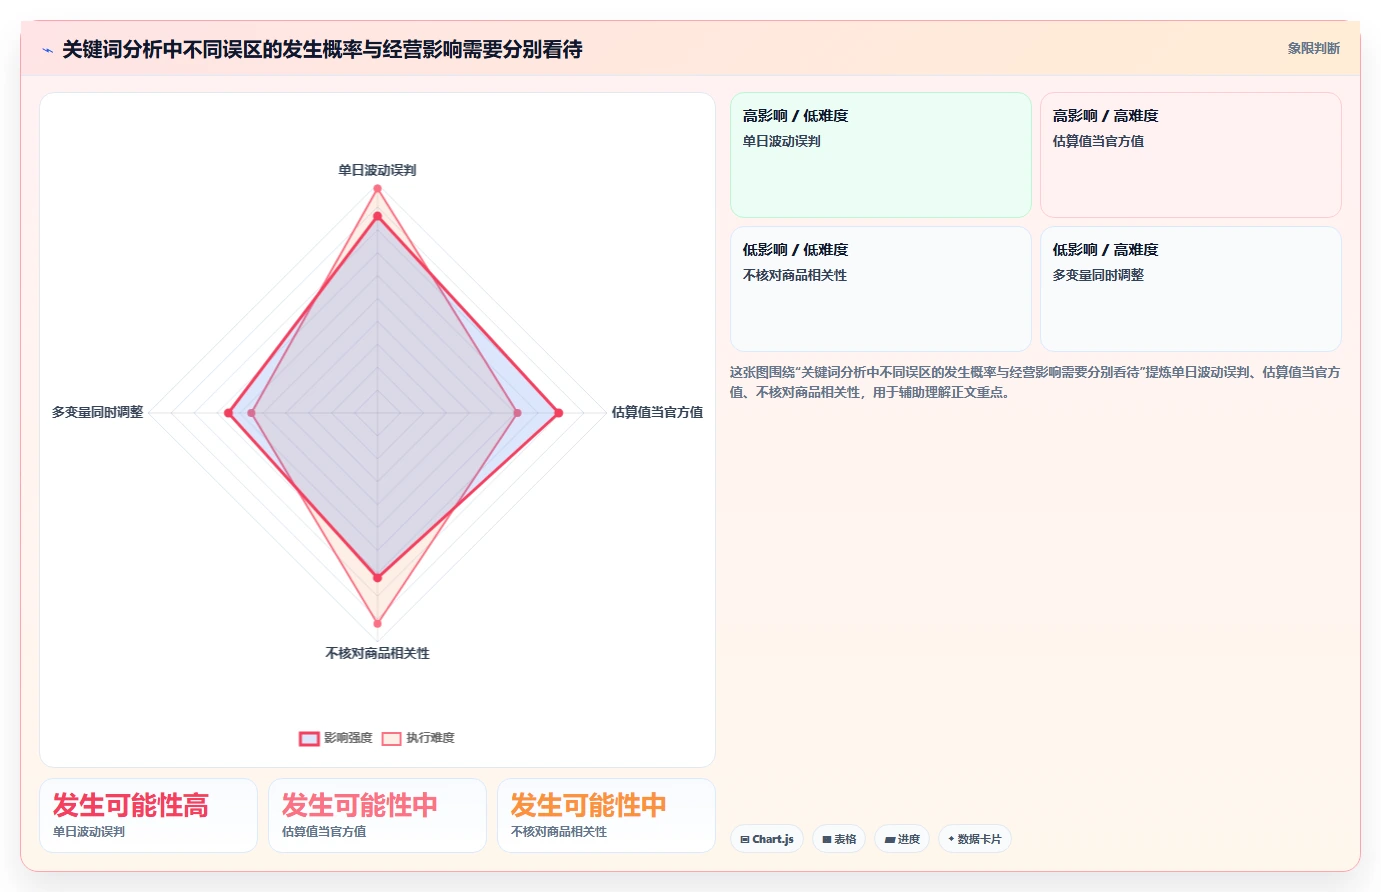The image size is (1381, 892).
Task: Toggle the 执行难度 legend swatch
Action: pos(391,738)
